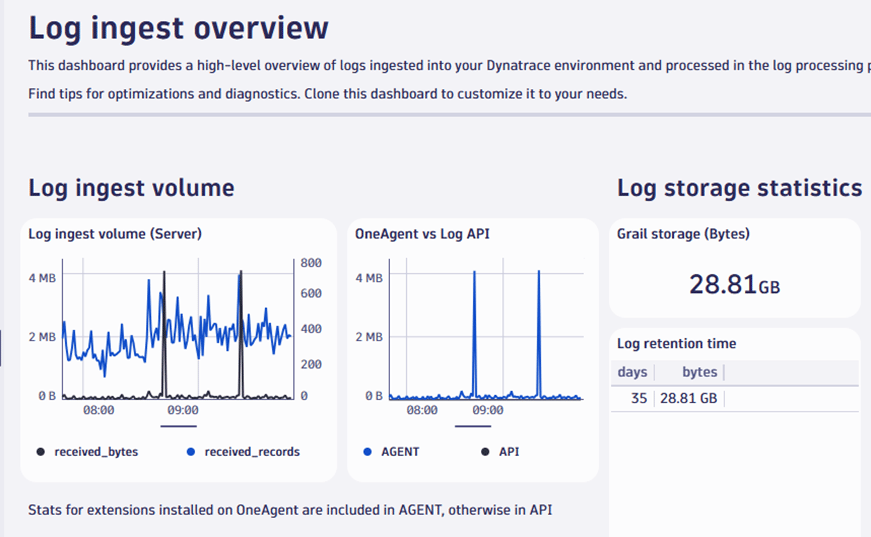Screen dimensions: 871x537
Task: Select the Grail storage (Bytes) tile header
Action: [683, 234]
